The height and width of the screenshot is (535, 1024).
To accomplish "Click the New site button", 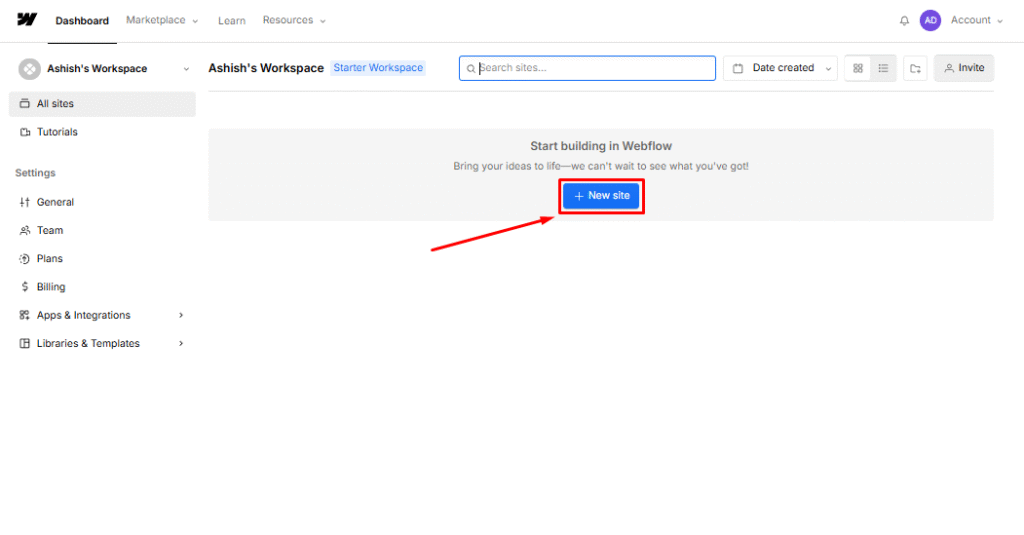I will pos(601,196).
